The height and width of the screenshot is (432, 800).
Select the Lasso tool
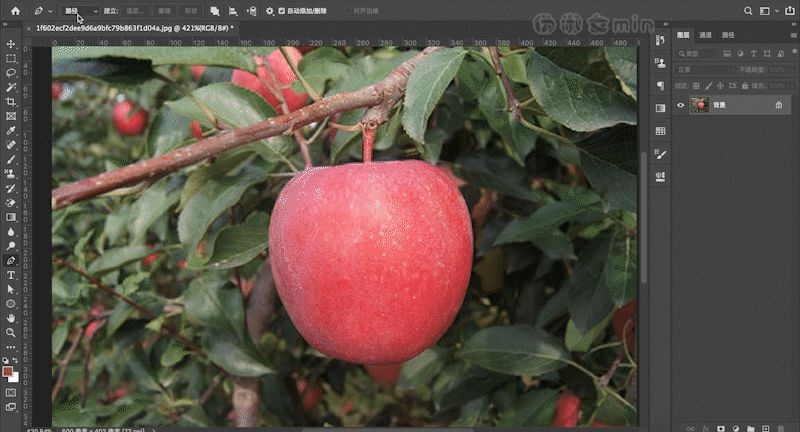click(11, 73)
